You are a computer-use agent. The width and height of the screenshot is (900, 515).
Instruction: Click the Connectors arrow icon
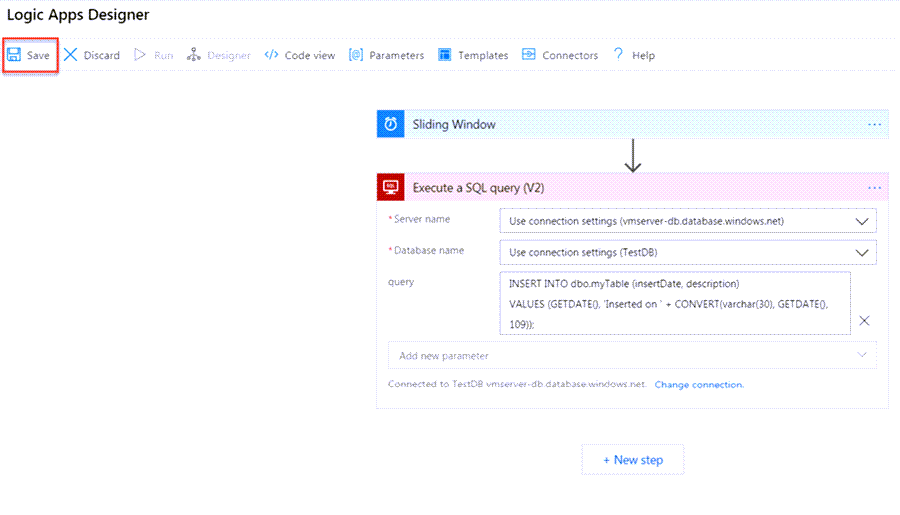(529, 55)
